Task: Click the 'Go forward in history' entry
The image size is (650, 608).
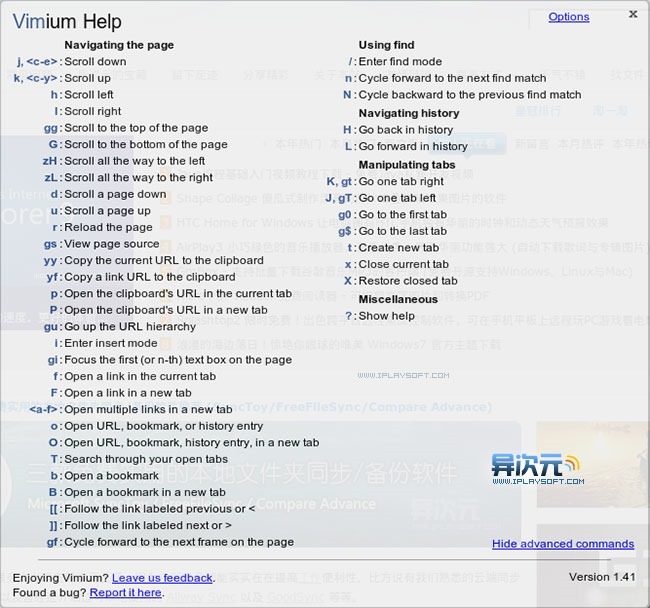Action: [413, 147]
